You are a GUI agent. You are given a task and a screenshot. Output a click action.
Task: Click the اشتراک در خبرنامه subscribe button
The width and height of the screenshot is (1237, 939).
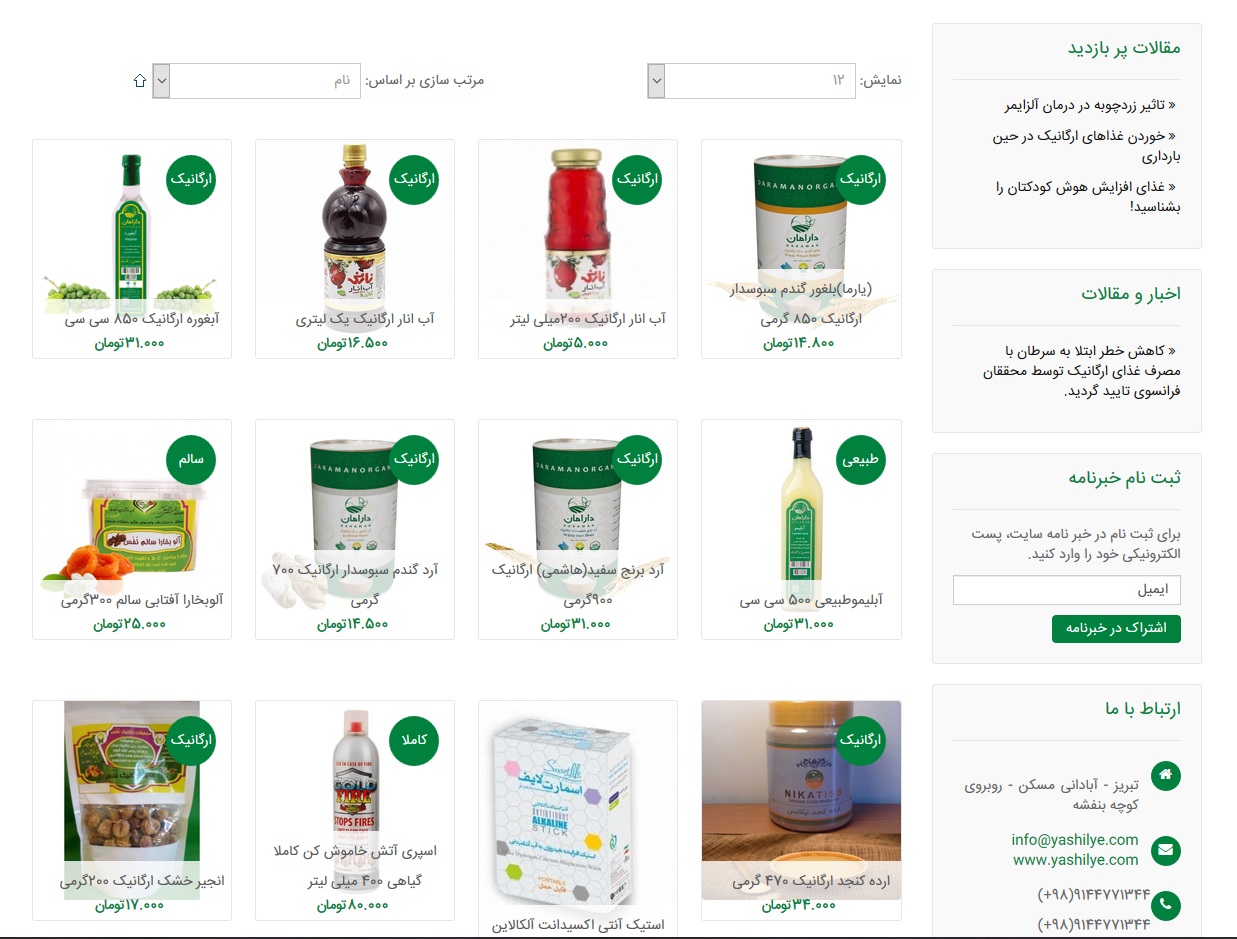coord(1116,629)
